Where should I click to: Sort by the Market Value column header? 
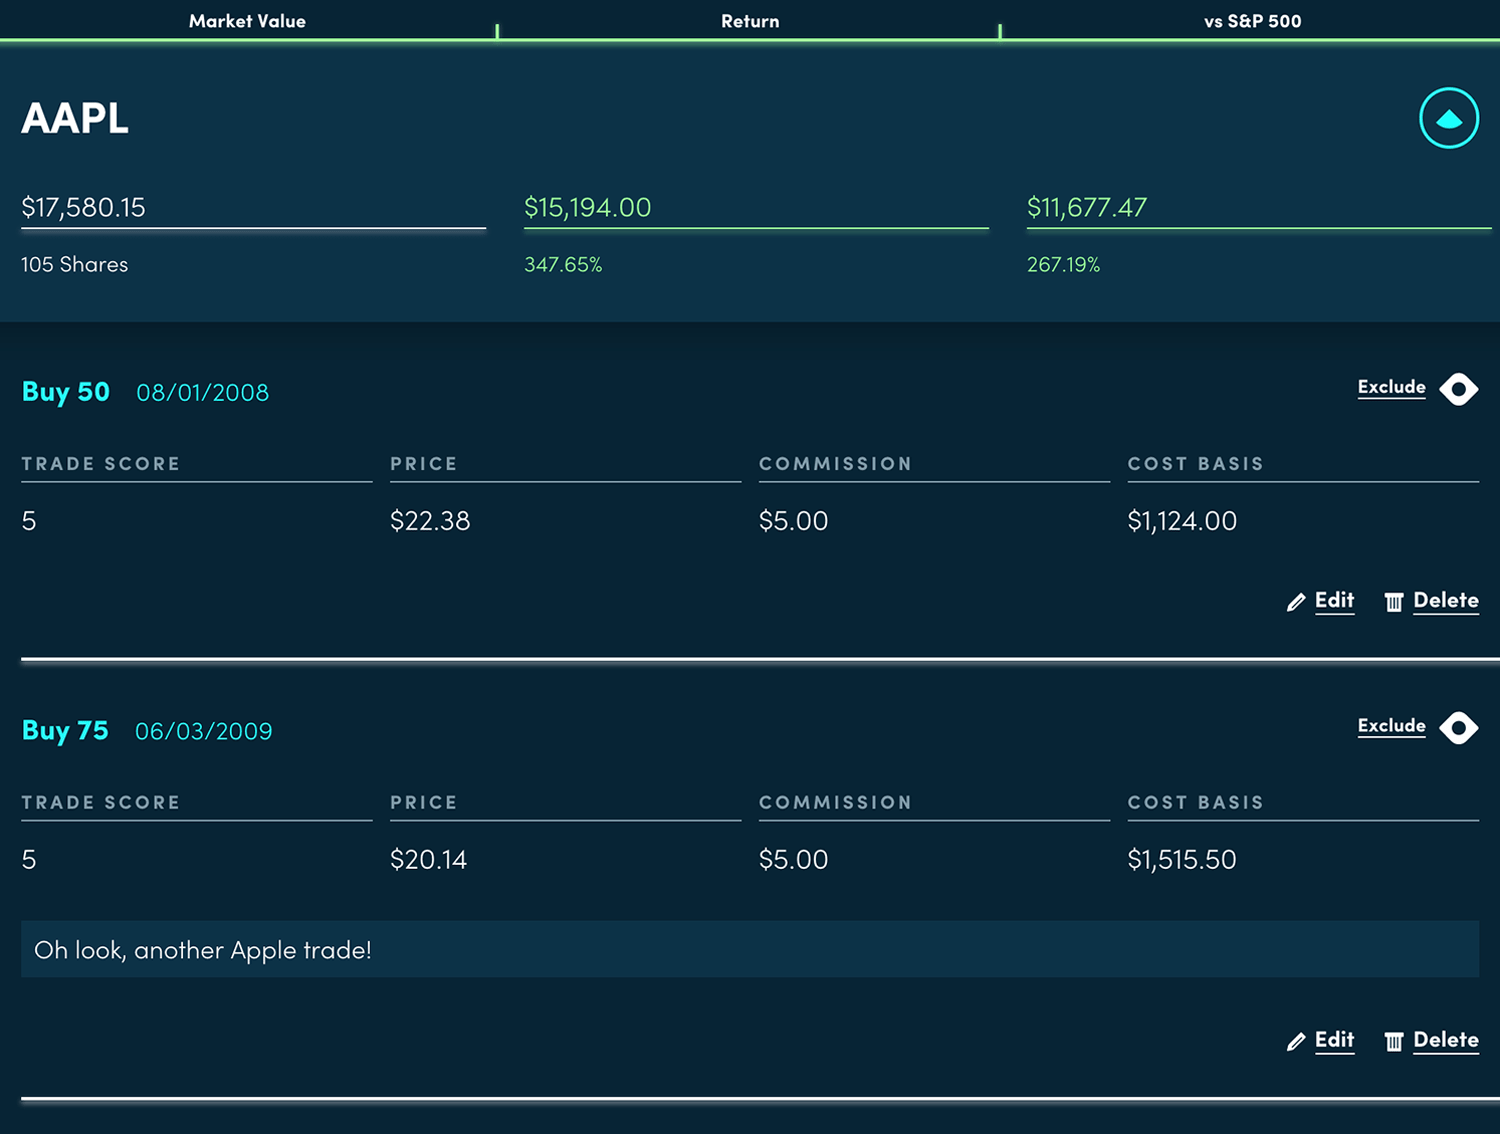tap(247, 21)
